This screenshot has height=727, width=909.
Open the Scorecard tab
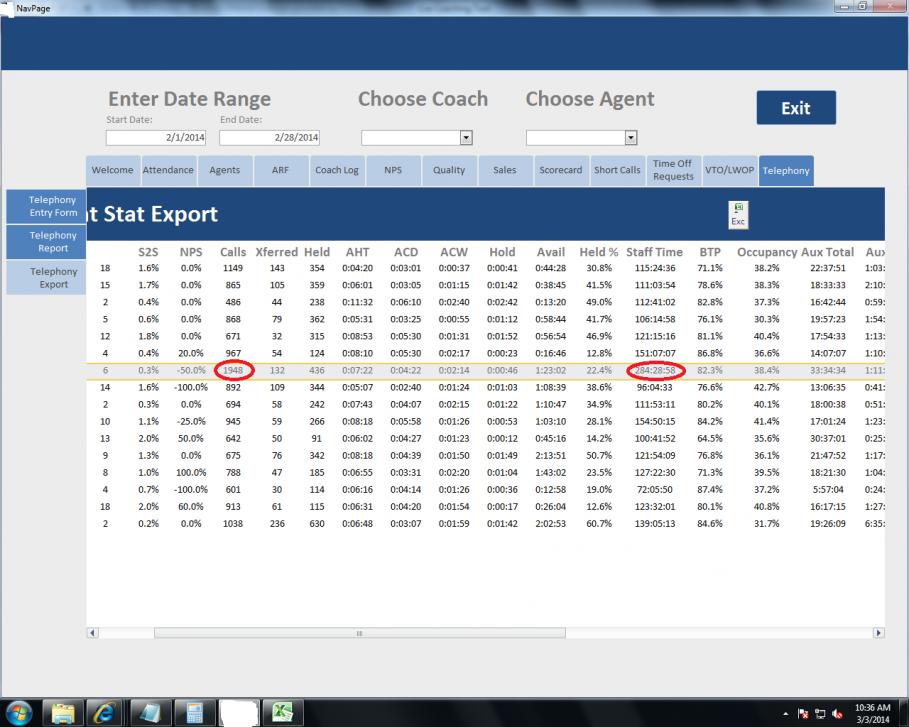click(x=561, y=170)
